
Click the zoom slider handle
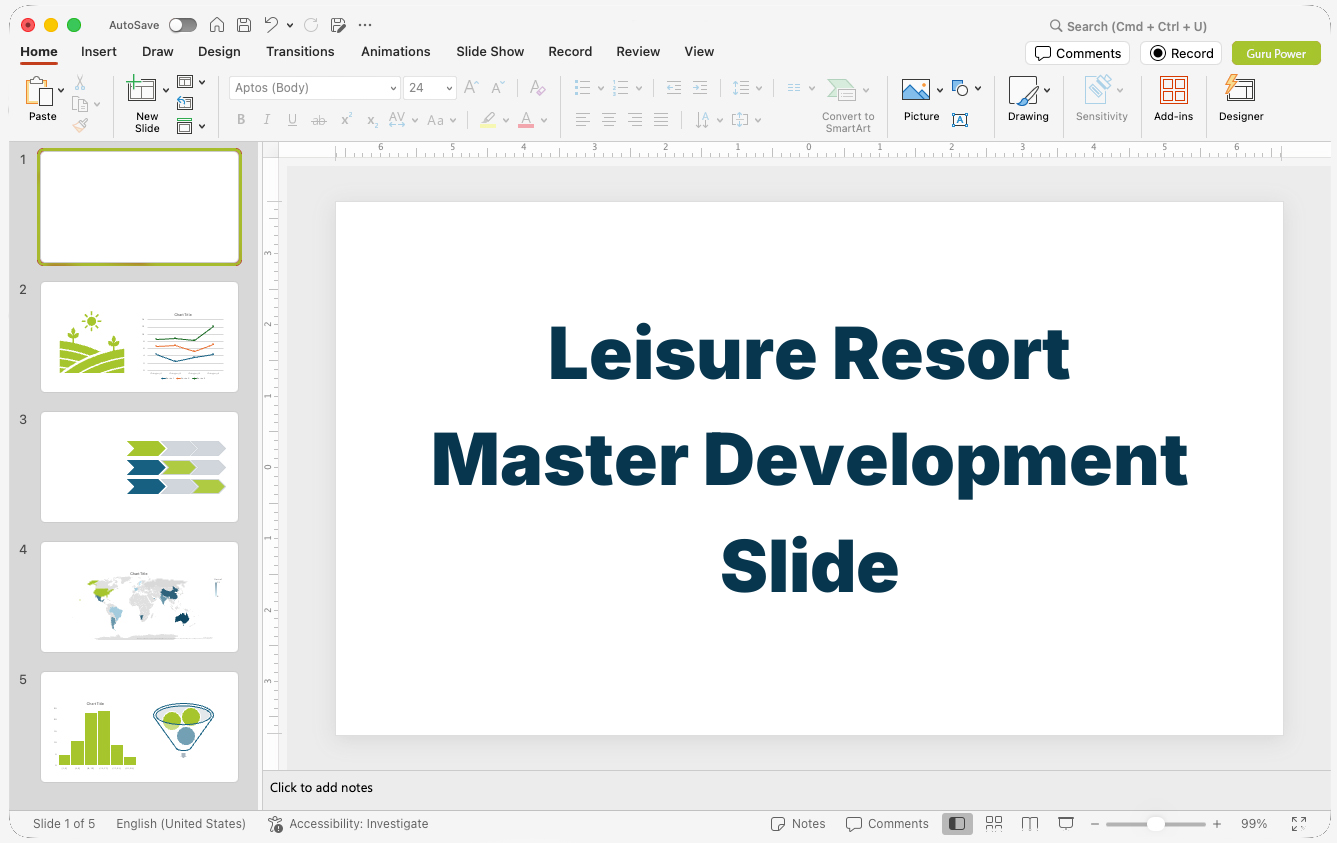click(x=1155, y=824)
